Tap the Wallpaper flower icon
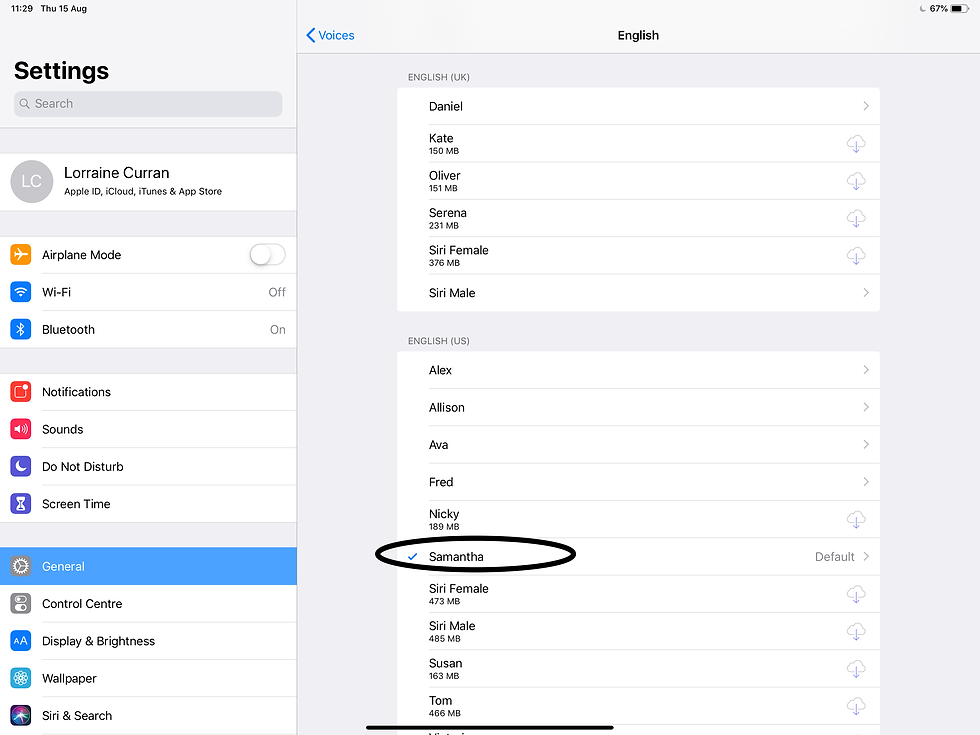980x735 pixels. click(x=21, y=678)
